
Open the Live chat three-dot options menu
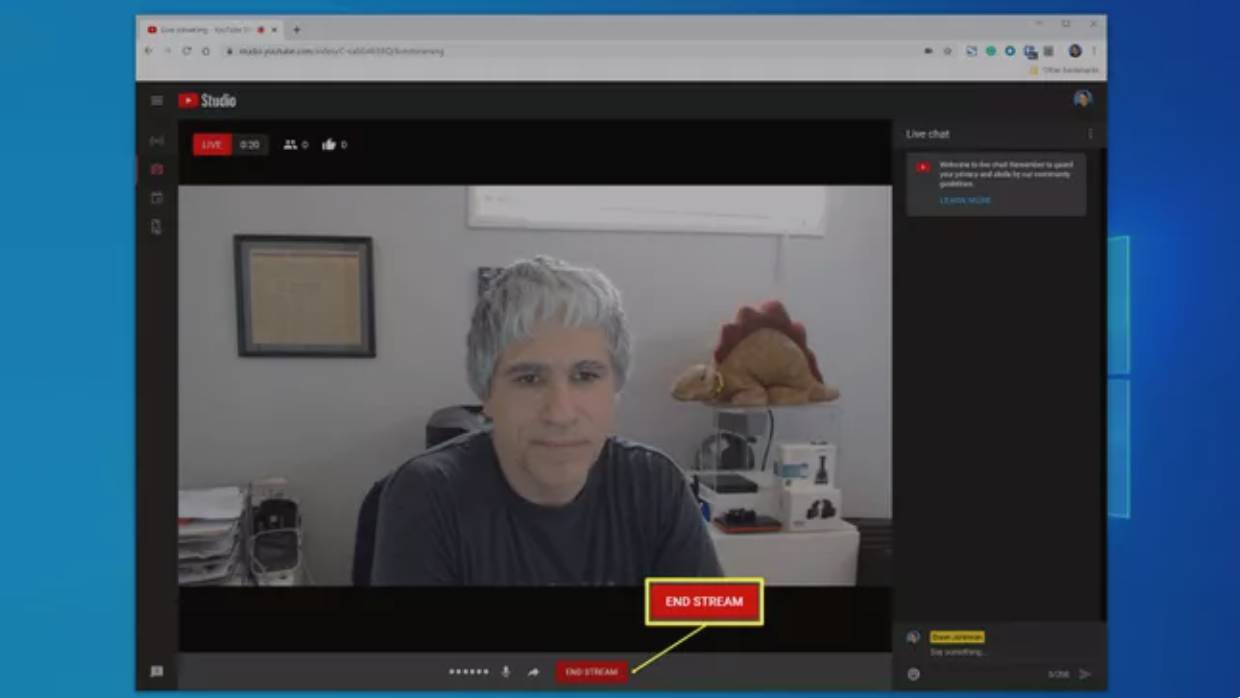(1090, 134)
